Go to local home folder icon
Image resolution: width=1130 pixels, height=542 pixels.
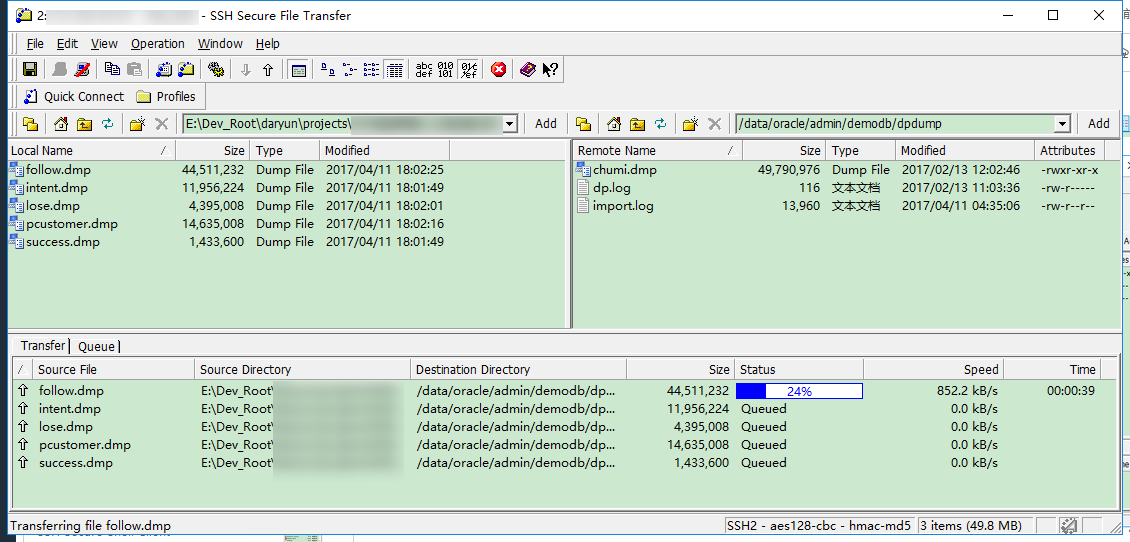pos(61,124)
